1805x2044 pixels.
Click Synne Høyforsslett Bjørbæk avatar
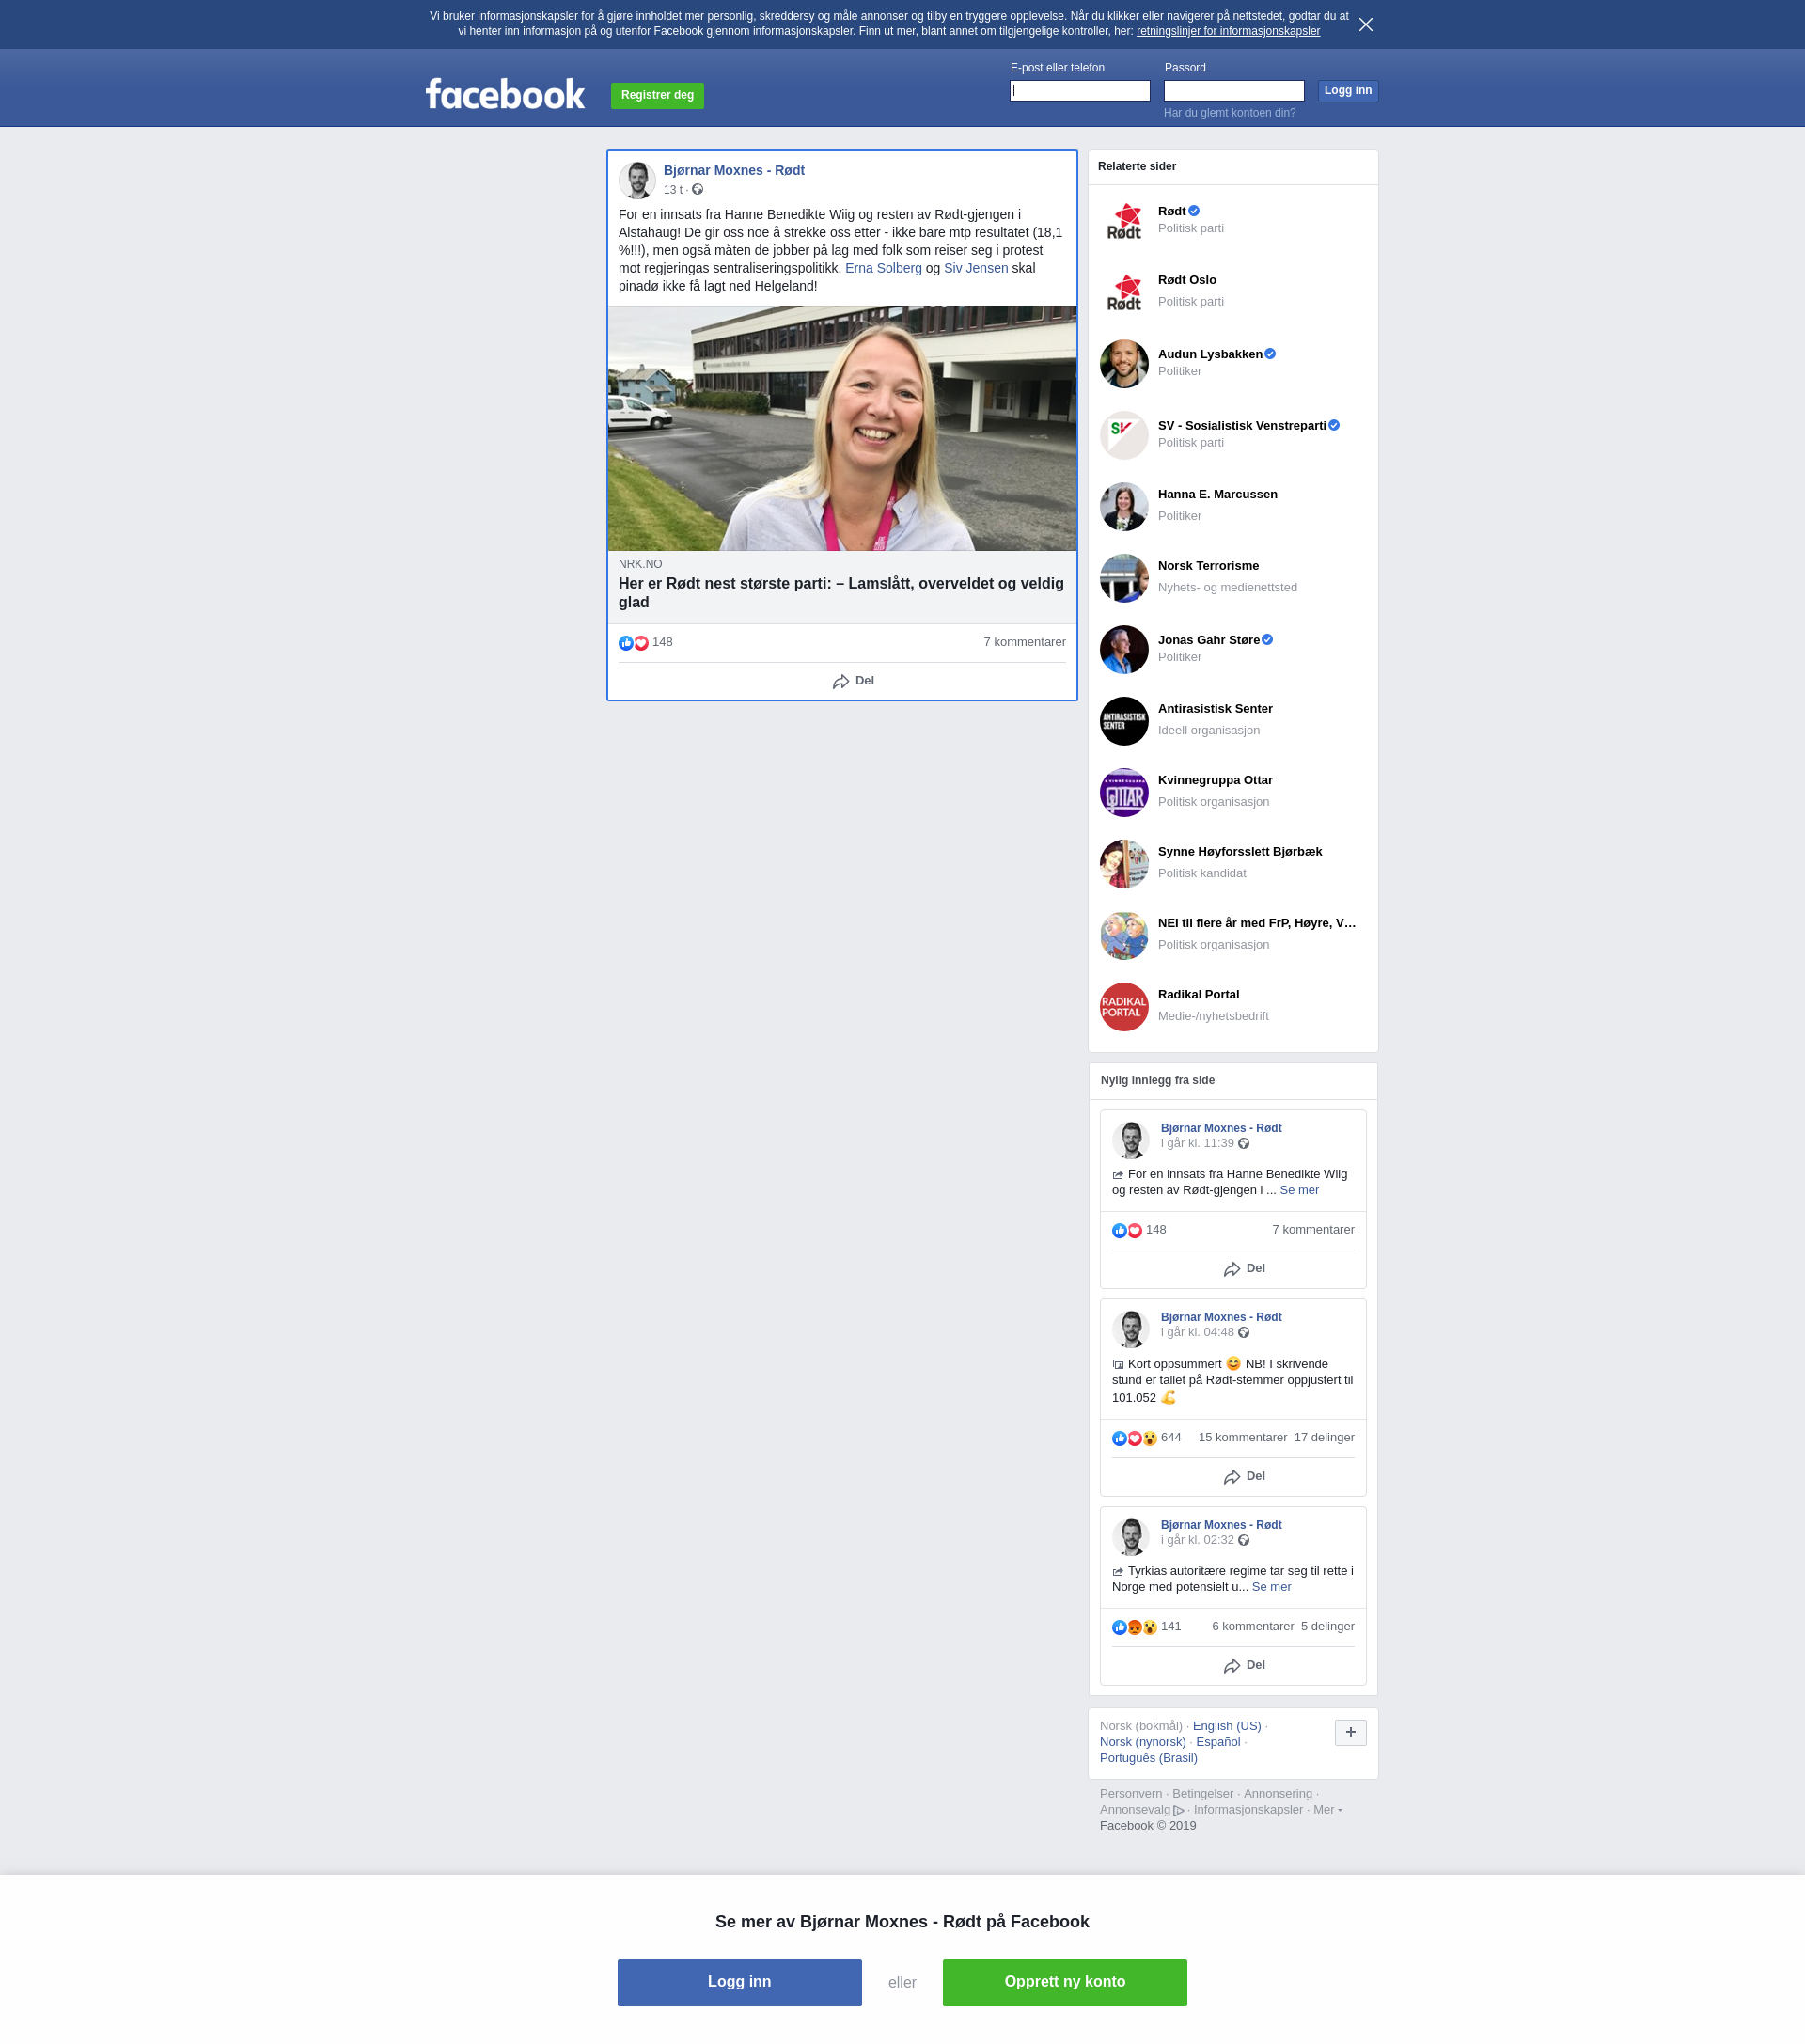[1124, 864]
